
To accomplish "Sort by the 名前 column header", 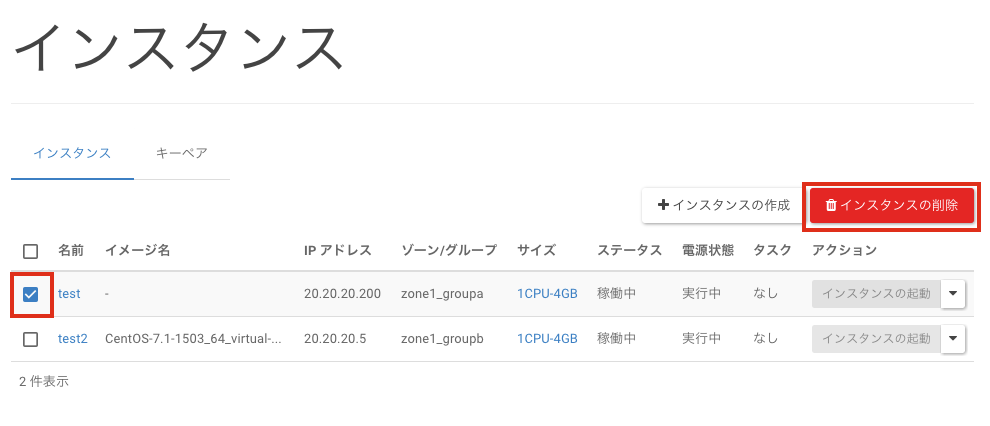I will click(71, 250).
